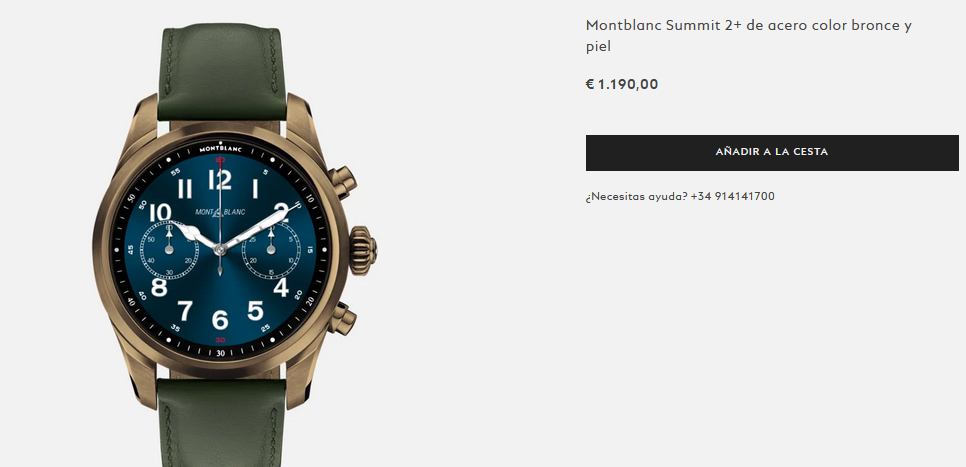Image resolution: width=966 pixels, height=467 pixels.
Task: Click the Montblanc logo on blue dial
Action: [x=220, y=213]
